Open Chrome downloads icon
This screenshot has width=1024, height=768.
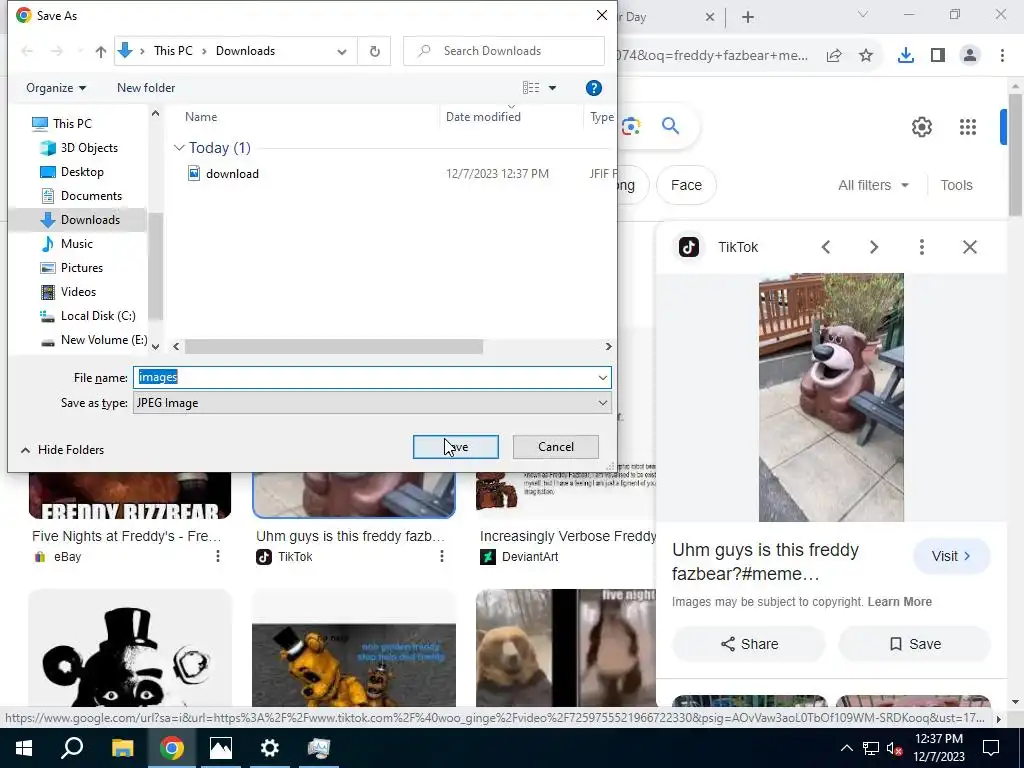coord(906,56)
